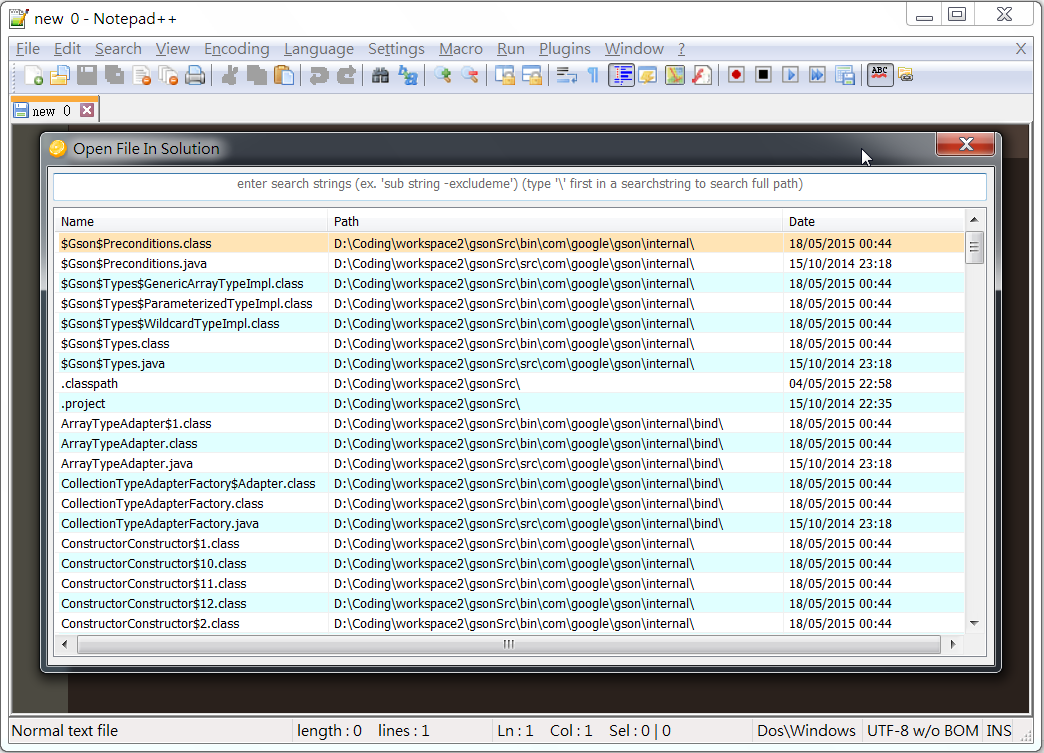Sort list by the Date column header
Screen dimensions: 1044x753
point(874,221)
